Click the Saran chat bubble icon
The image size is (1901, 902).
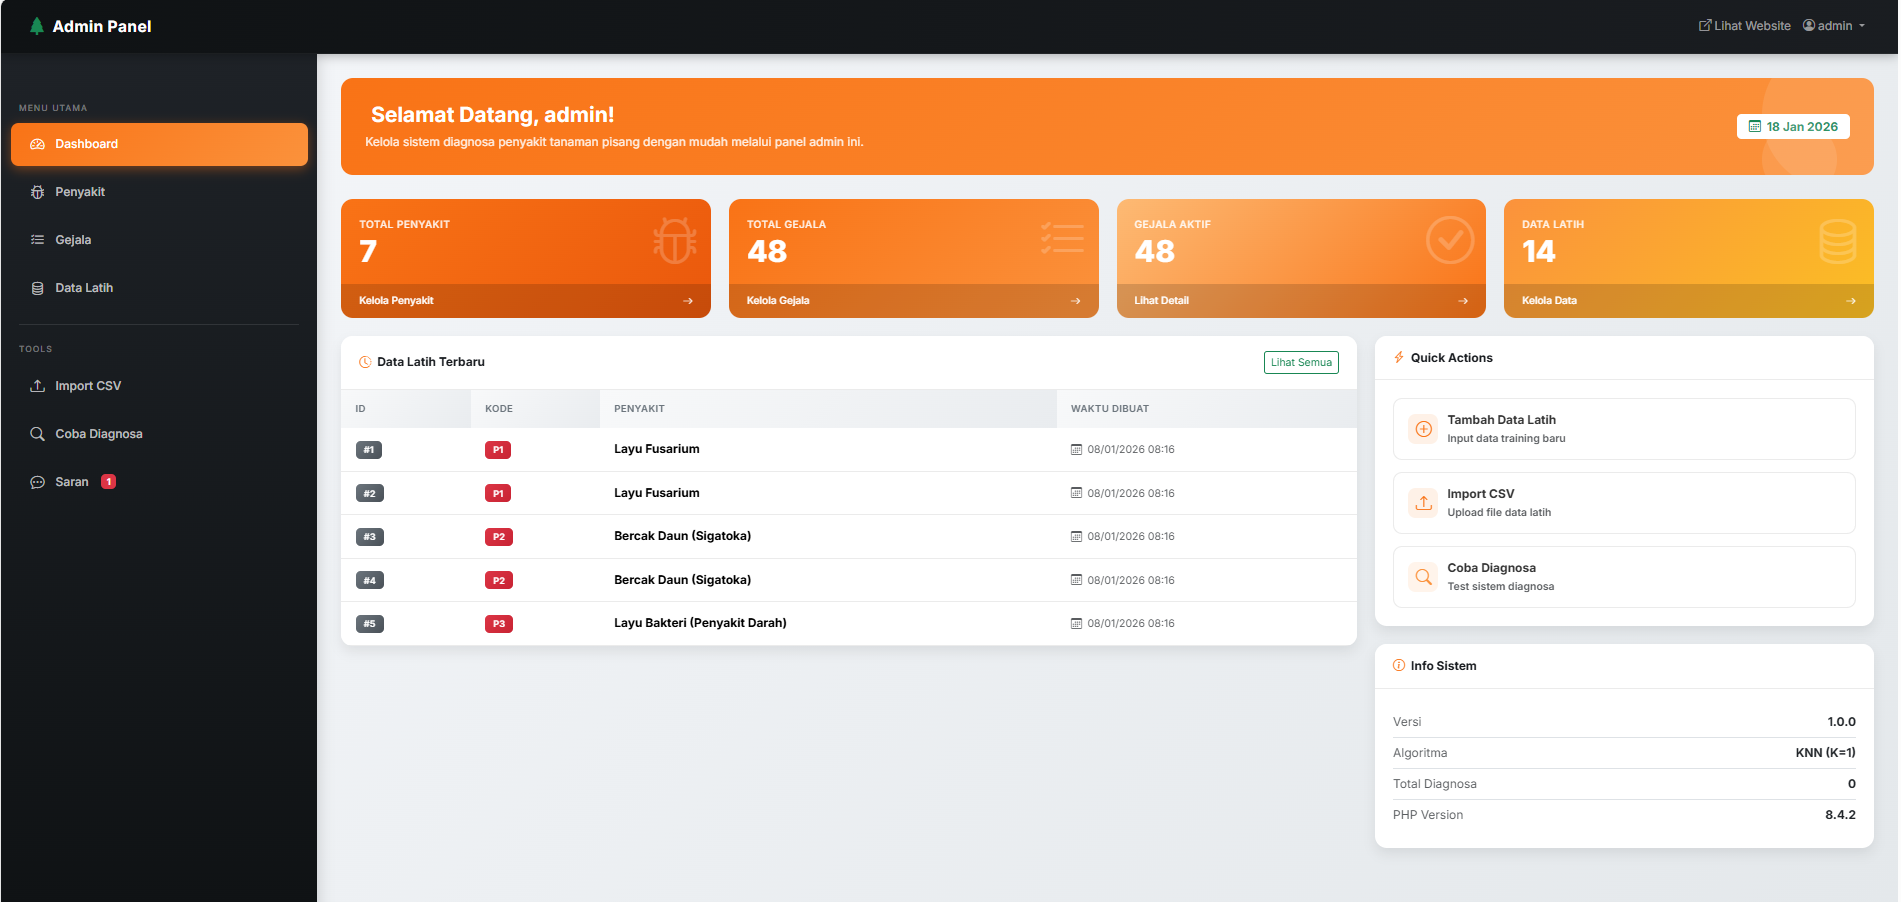point(37,481)
